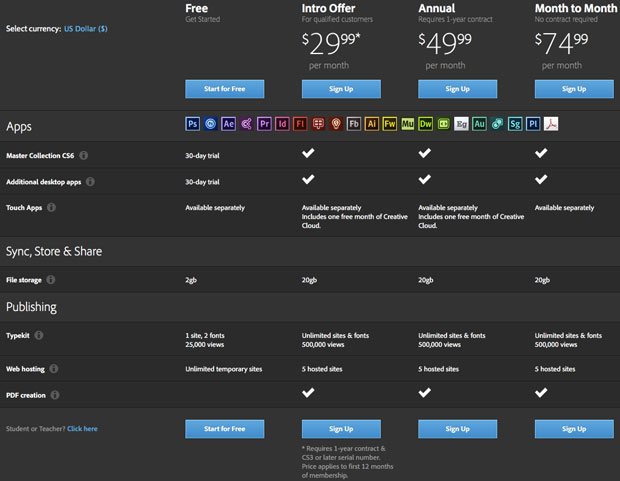Open the Student or Teacher "Click here" link
Image resolution: width=620 pixels, height=481 pixels.
click(x=82, y=429)
